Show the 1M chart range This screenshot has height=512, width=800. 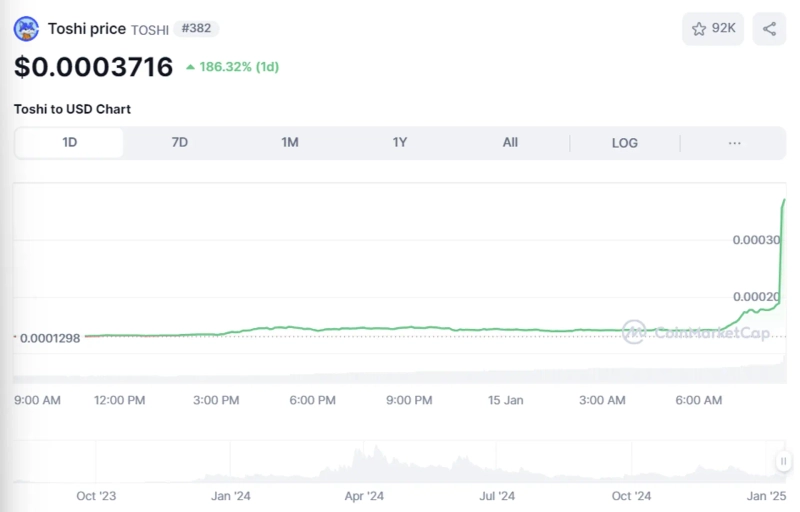[290, 143]
